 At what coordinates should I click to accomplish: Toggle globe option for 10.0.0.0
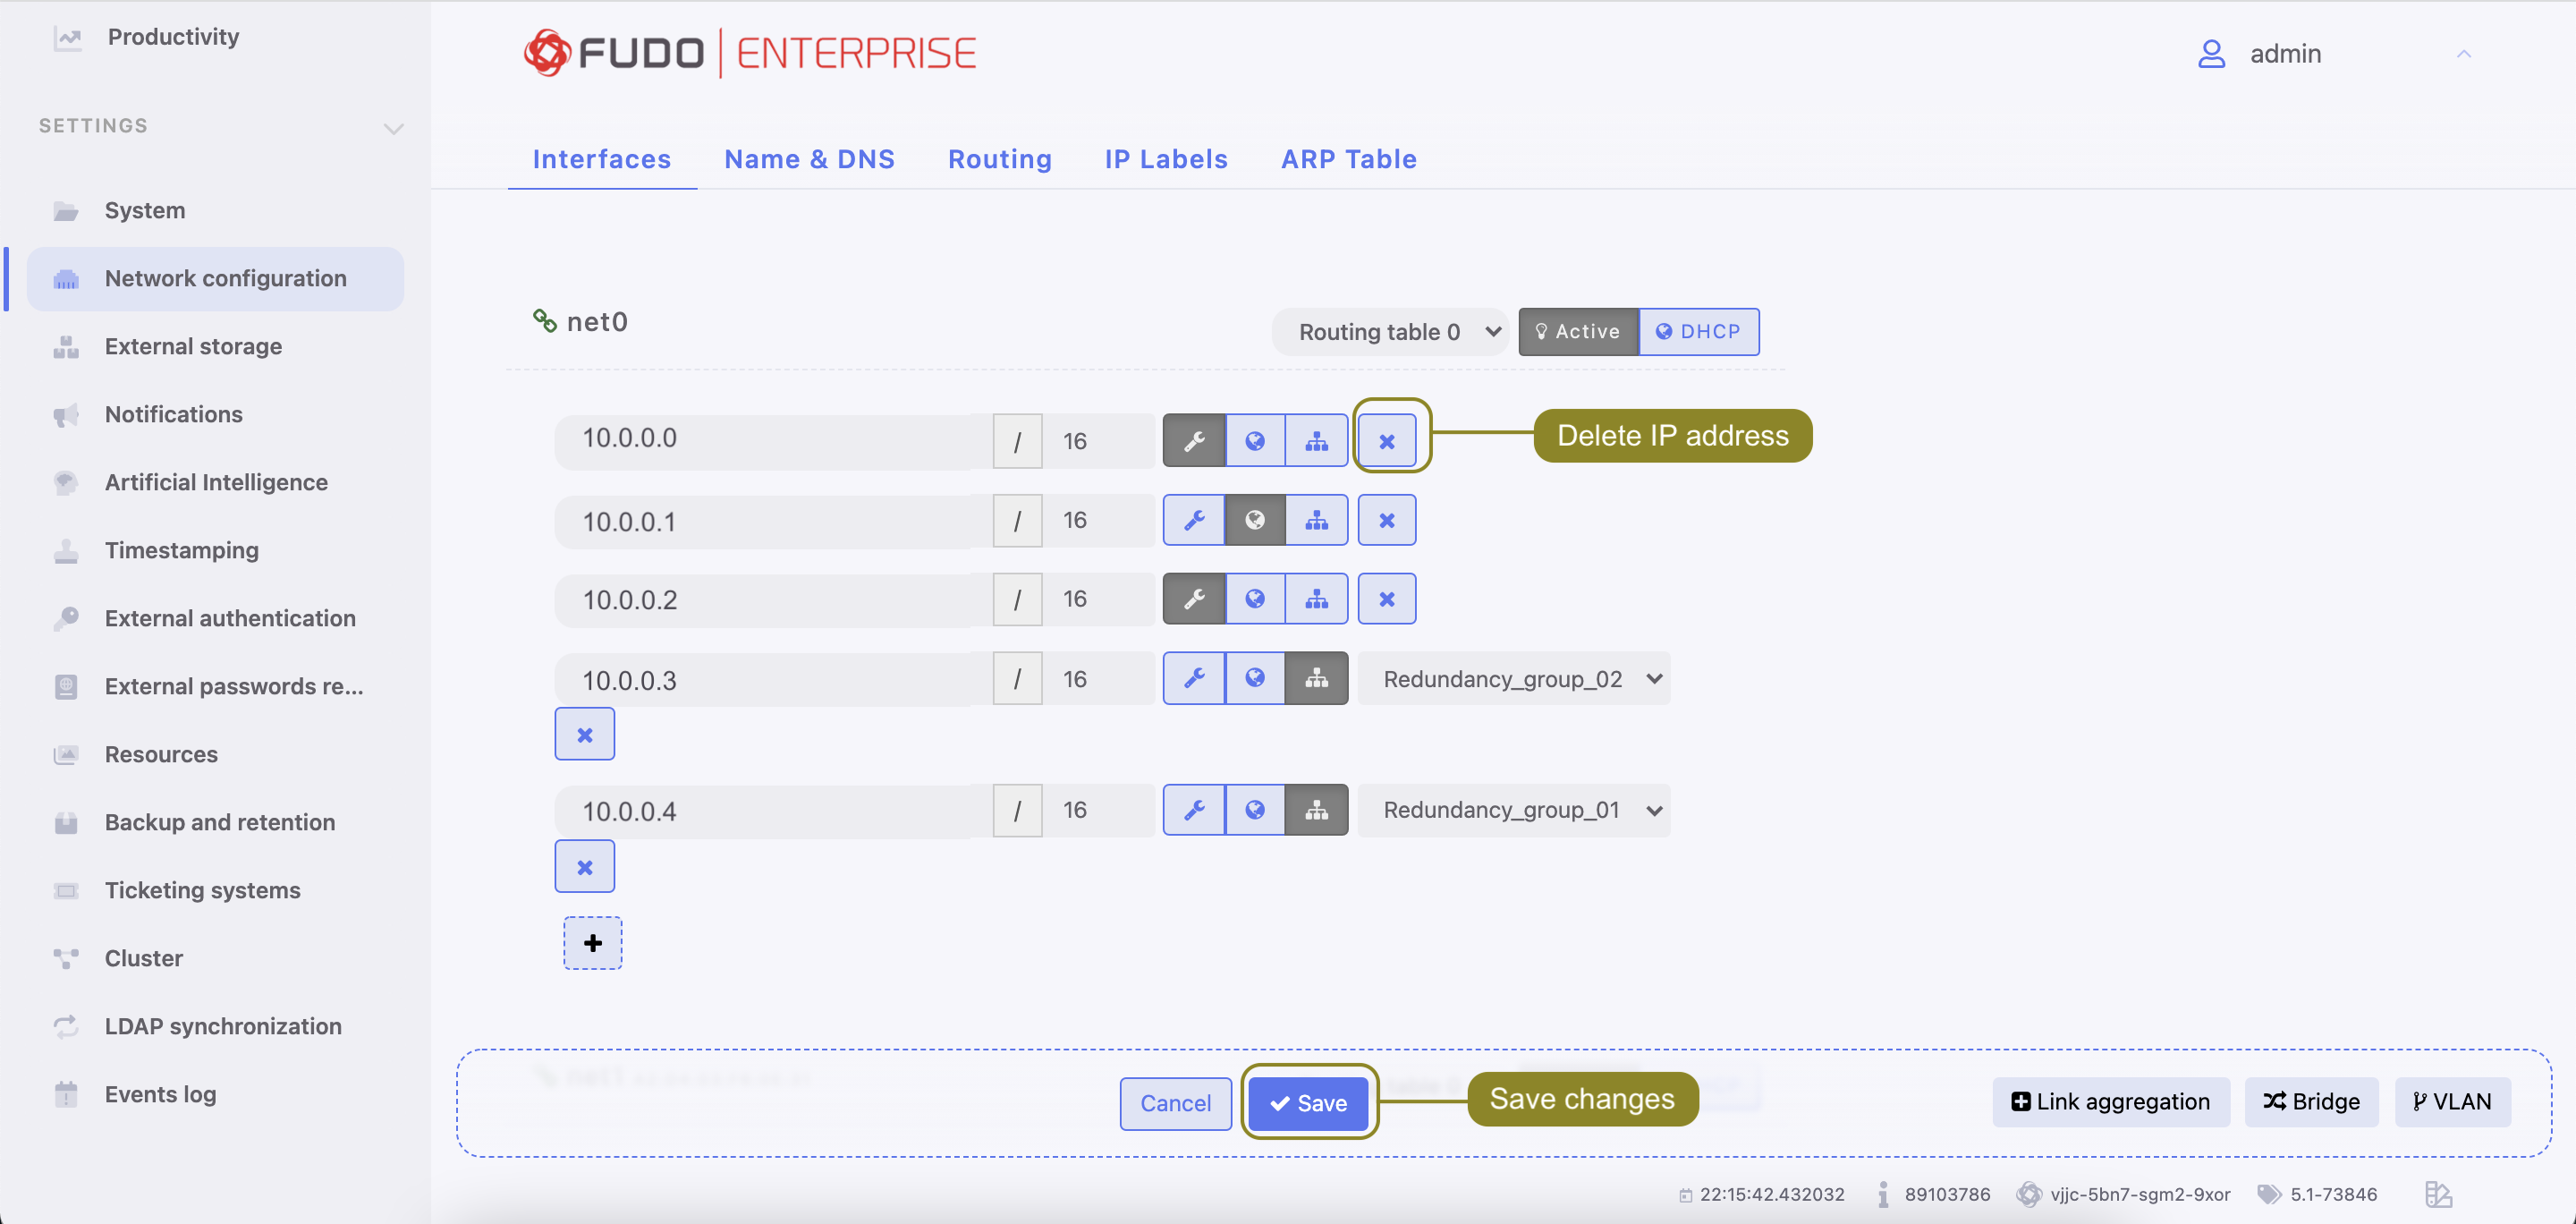click(x=1255, y=441)
